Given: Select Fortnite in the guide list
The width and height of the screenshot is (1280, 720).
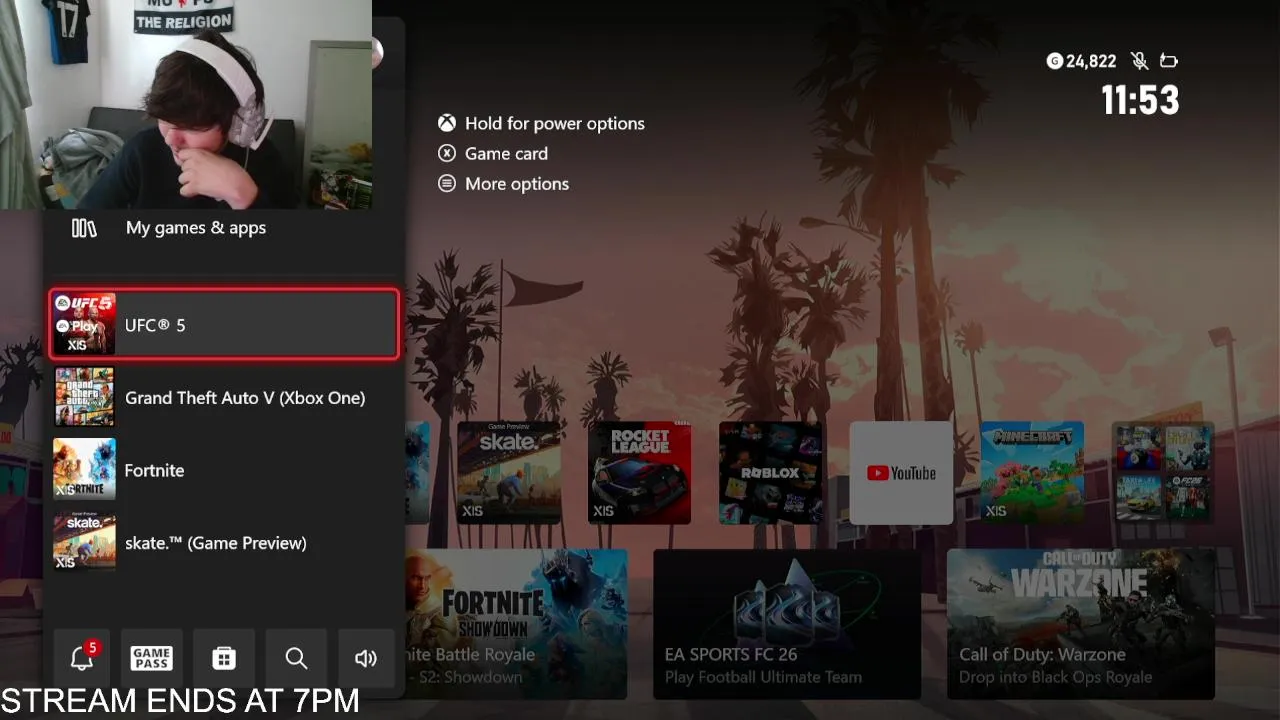Looking at the screenshot, I should coord(224,470).
